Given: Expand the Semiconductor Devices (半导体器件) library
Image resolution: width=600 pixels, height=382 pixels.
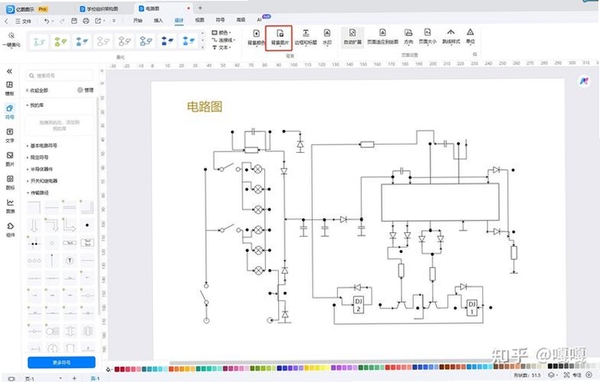Looking at the screenshot, I should 40,169.
